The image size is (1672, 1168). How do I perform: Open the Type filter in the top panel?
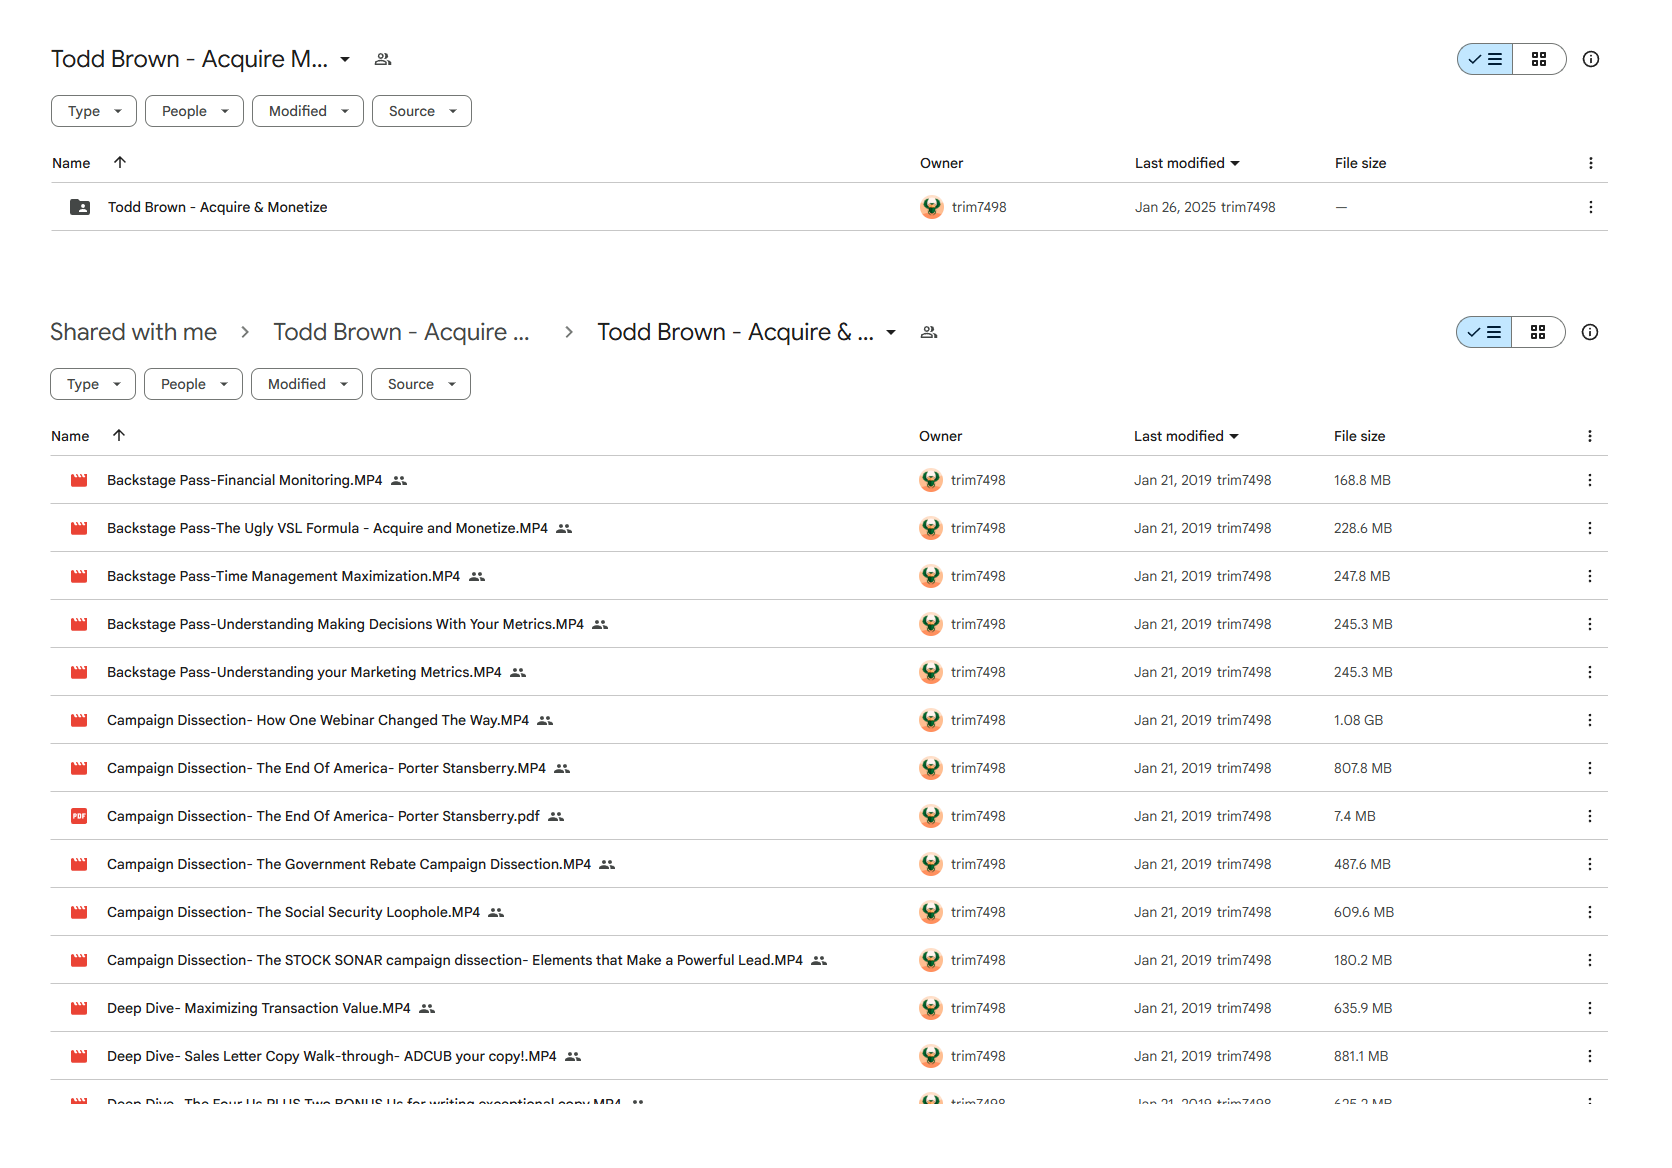click(x=94, y=111)
